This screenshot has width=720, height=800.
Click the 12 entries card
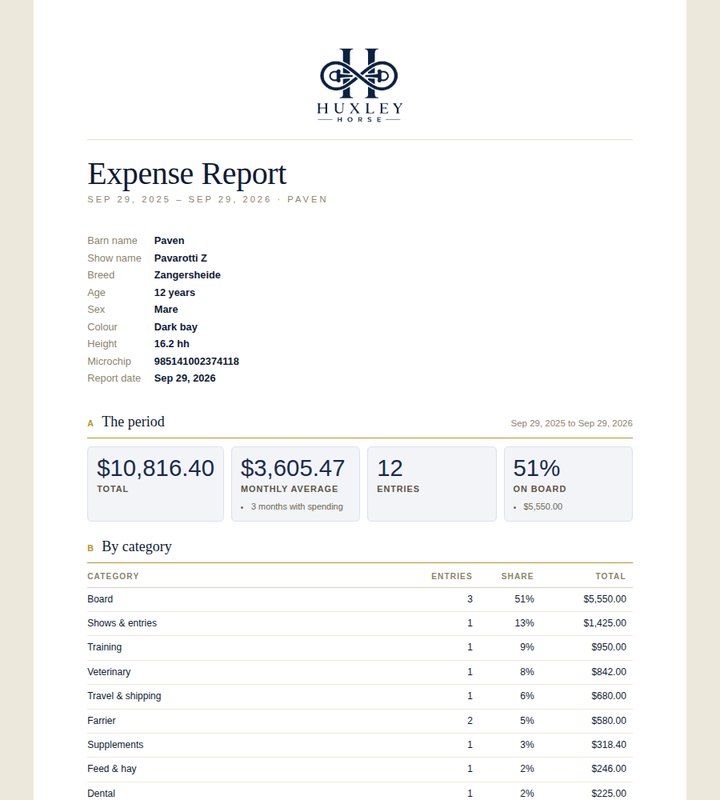click(432, 484)
